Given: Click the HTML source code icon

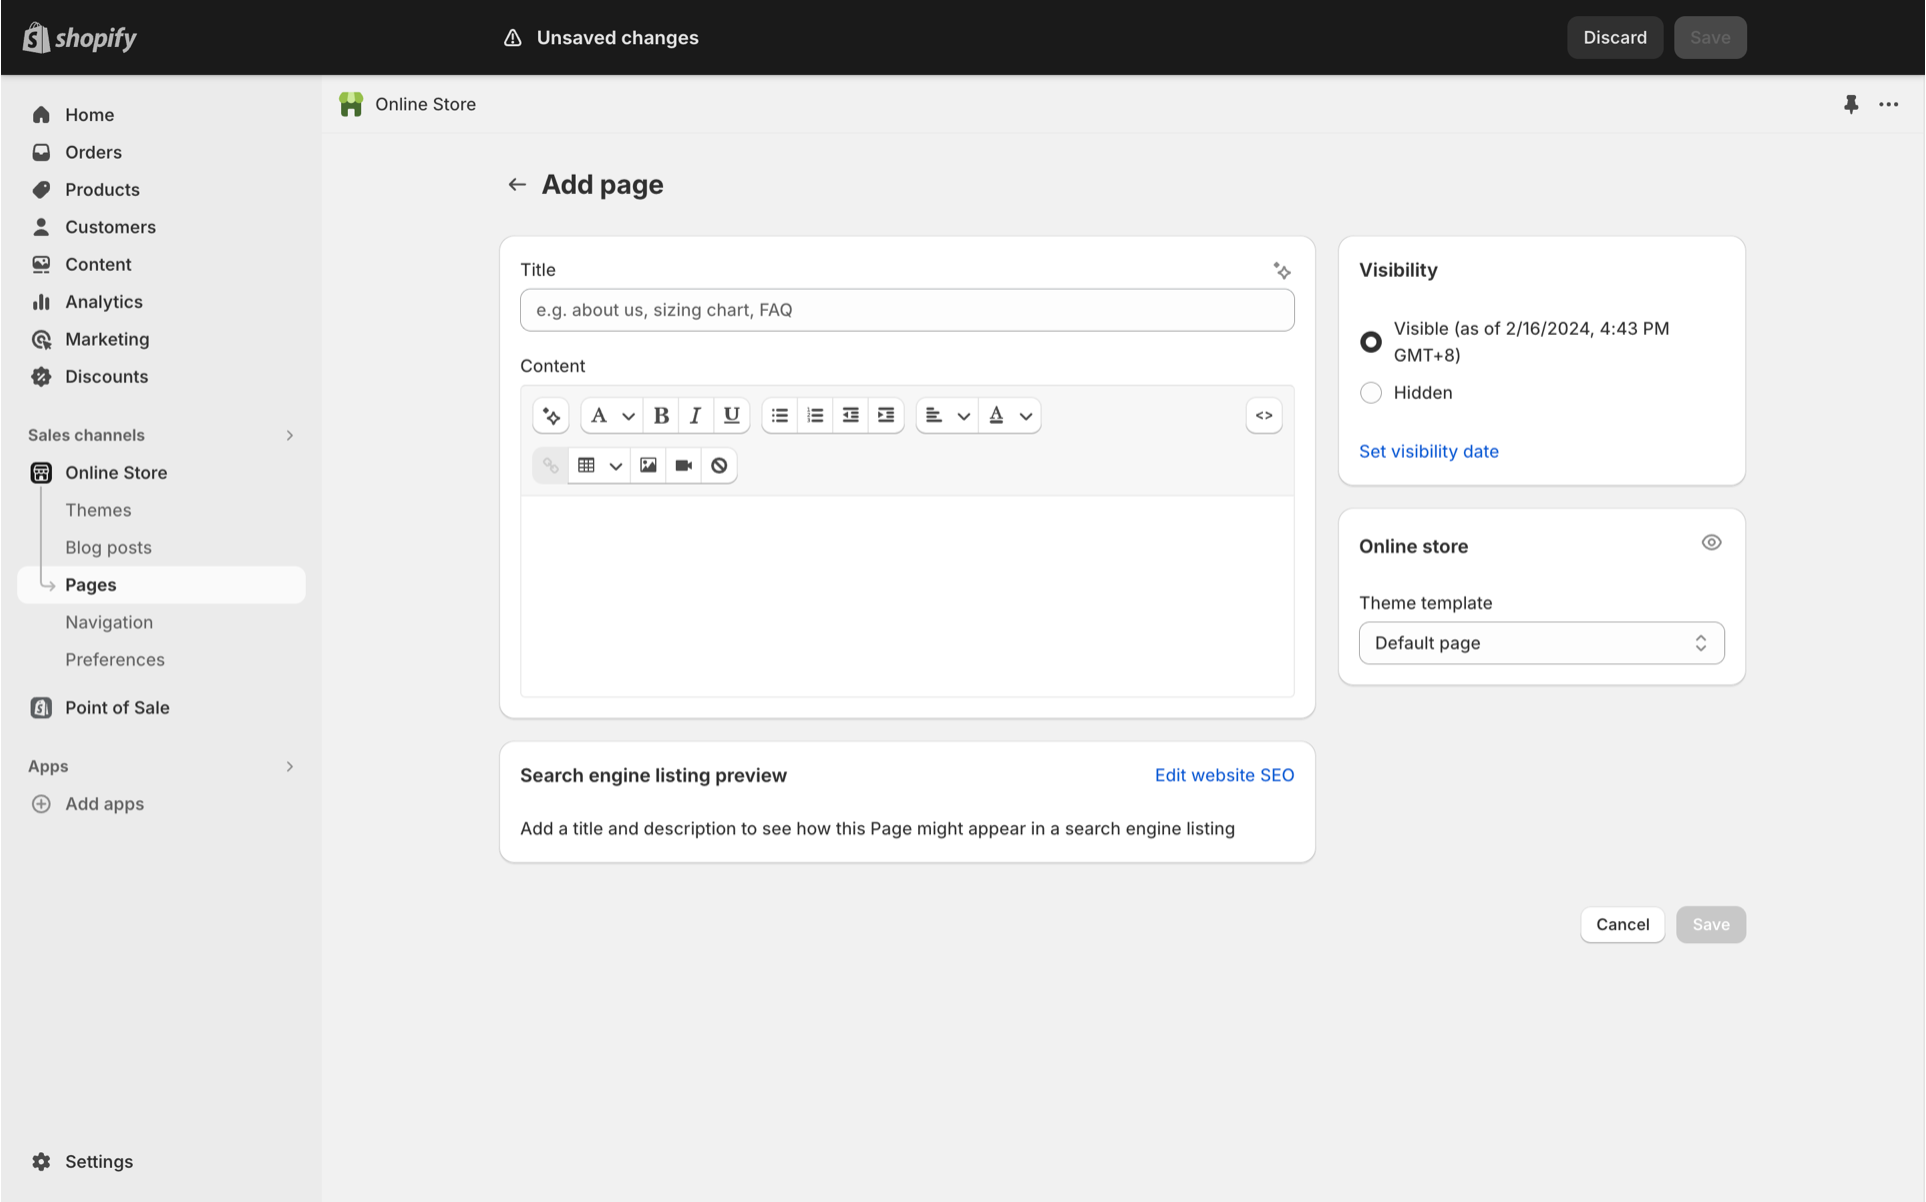Looking at the screenshot, I should [1263, 415].
